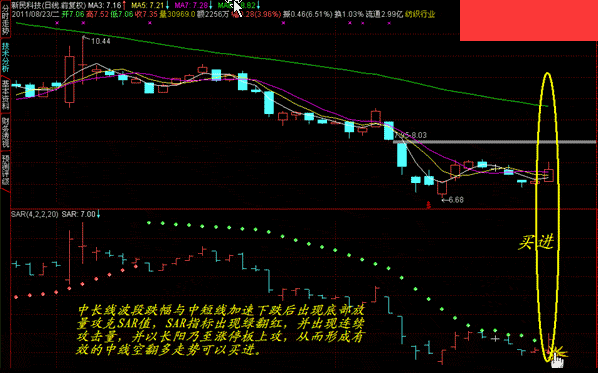Select the 10.44 high price label
This screenshot has width=598, height=373.
coord(101,41)
